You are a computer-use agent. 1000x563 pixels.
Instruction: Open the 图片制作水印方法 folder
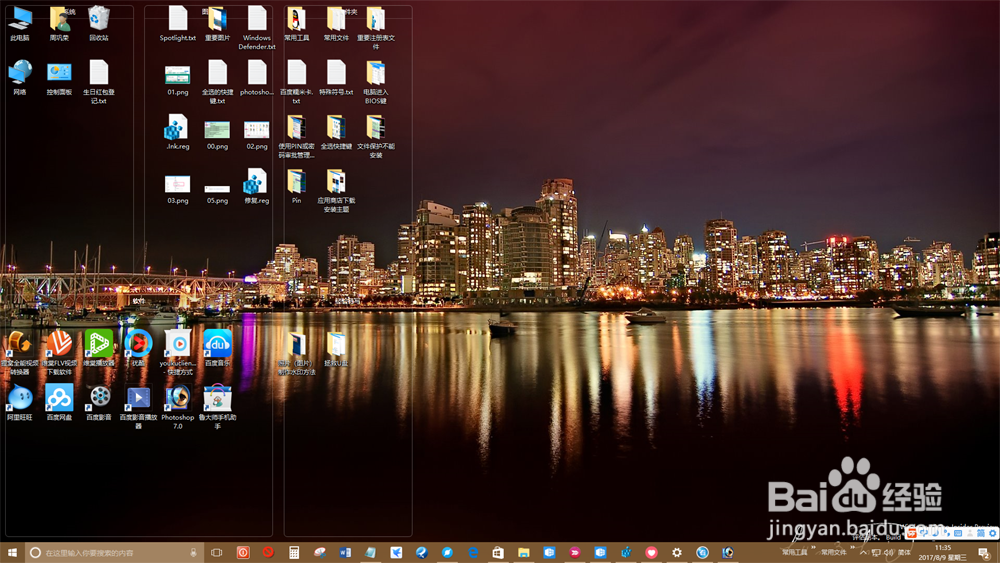(x=297, y=352)
